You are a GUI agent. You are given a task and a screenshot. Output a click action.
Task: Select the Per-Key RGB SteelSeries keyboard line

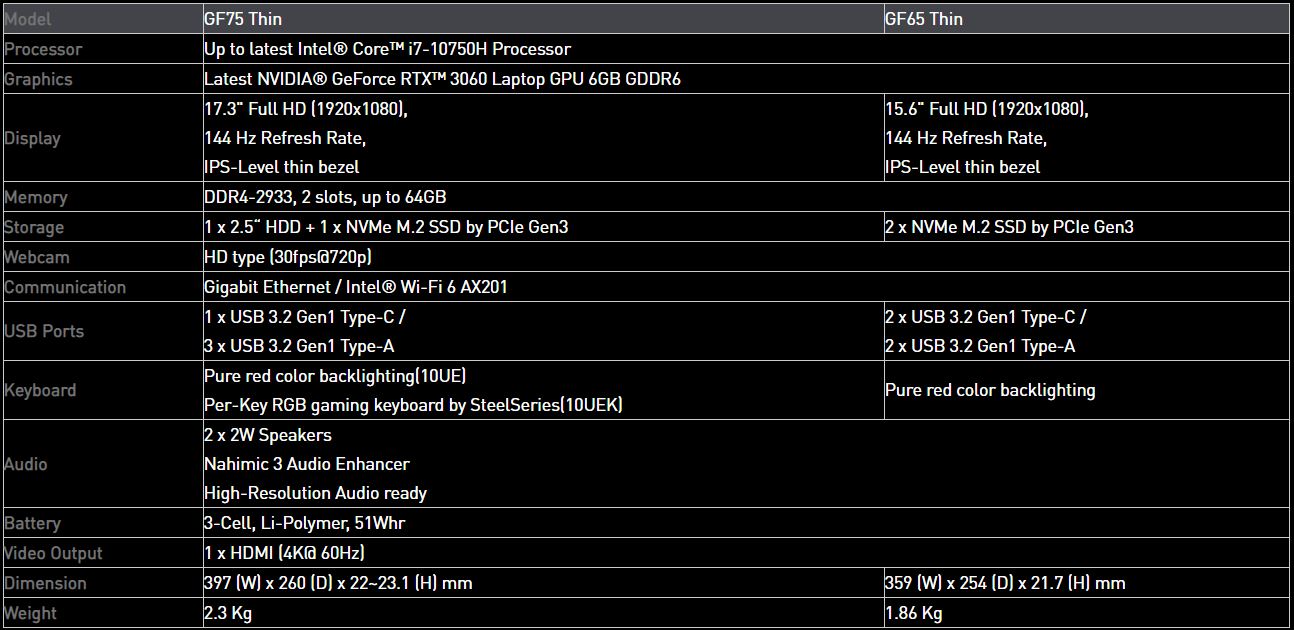414,405
